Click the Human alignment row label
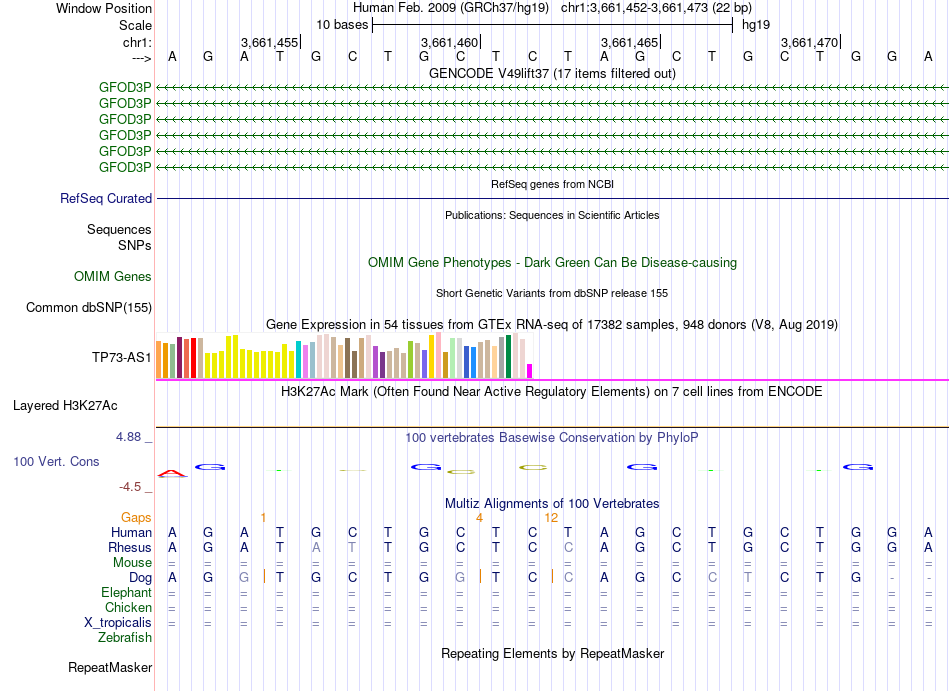950x691 pixels. [131, 532]
